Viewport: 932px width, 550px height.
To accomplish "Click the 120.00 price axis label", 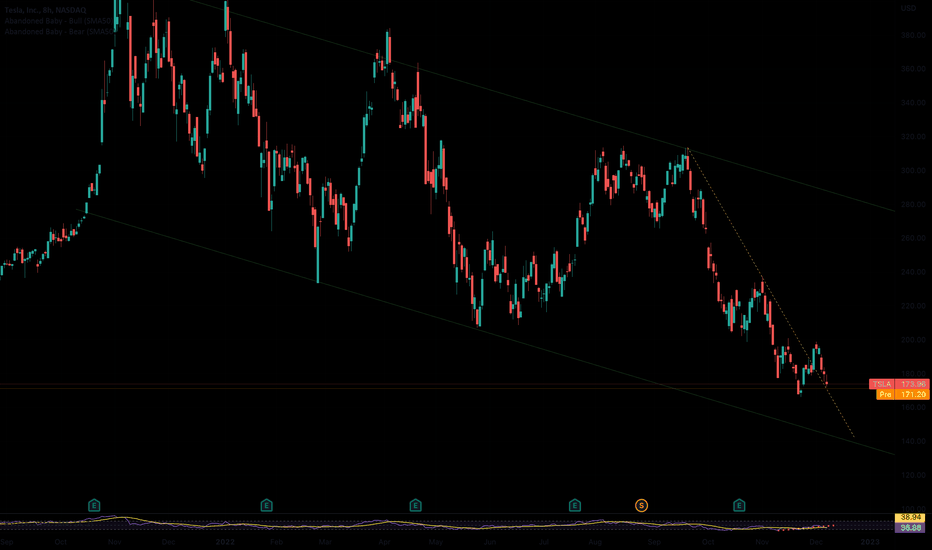I will tap(913, 475).
